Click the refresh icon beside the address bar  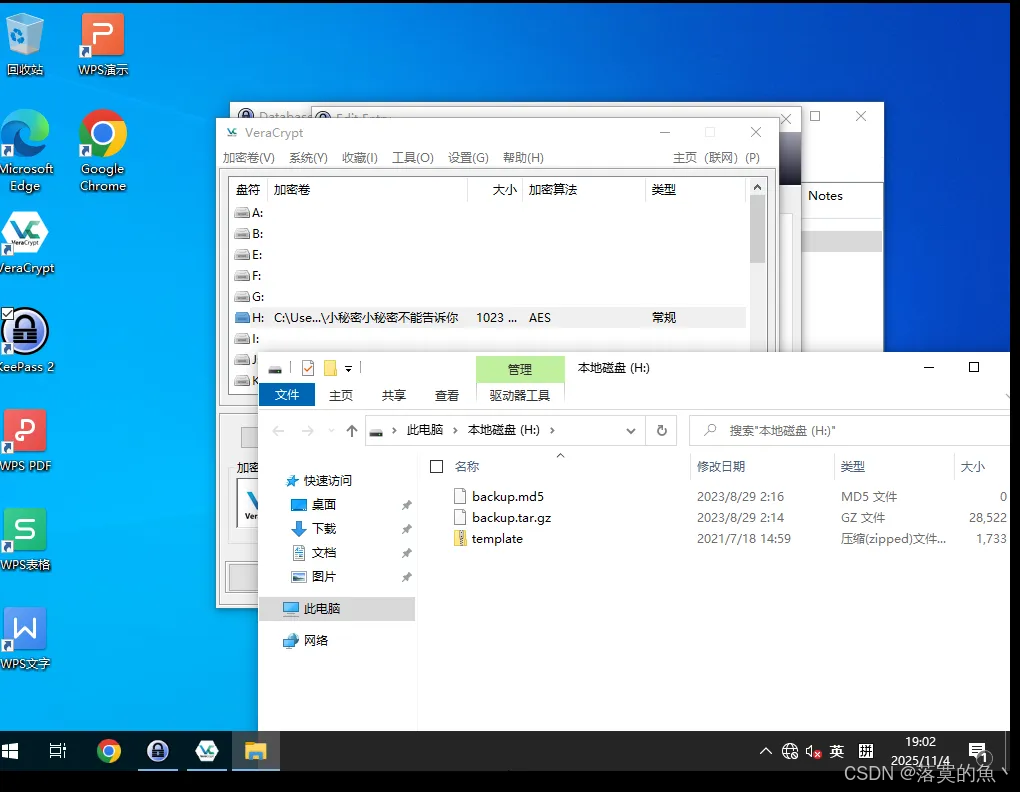pos(662,430)
